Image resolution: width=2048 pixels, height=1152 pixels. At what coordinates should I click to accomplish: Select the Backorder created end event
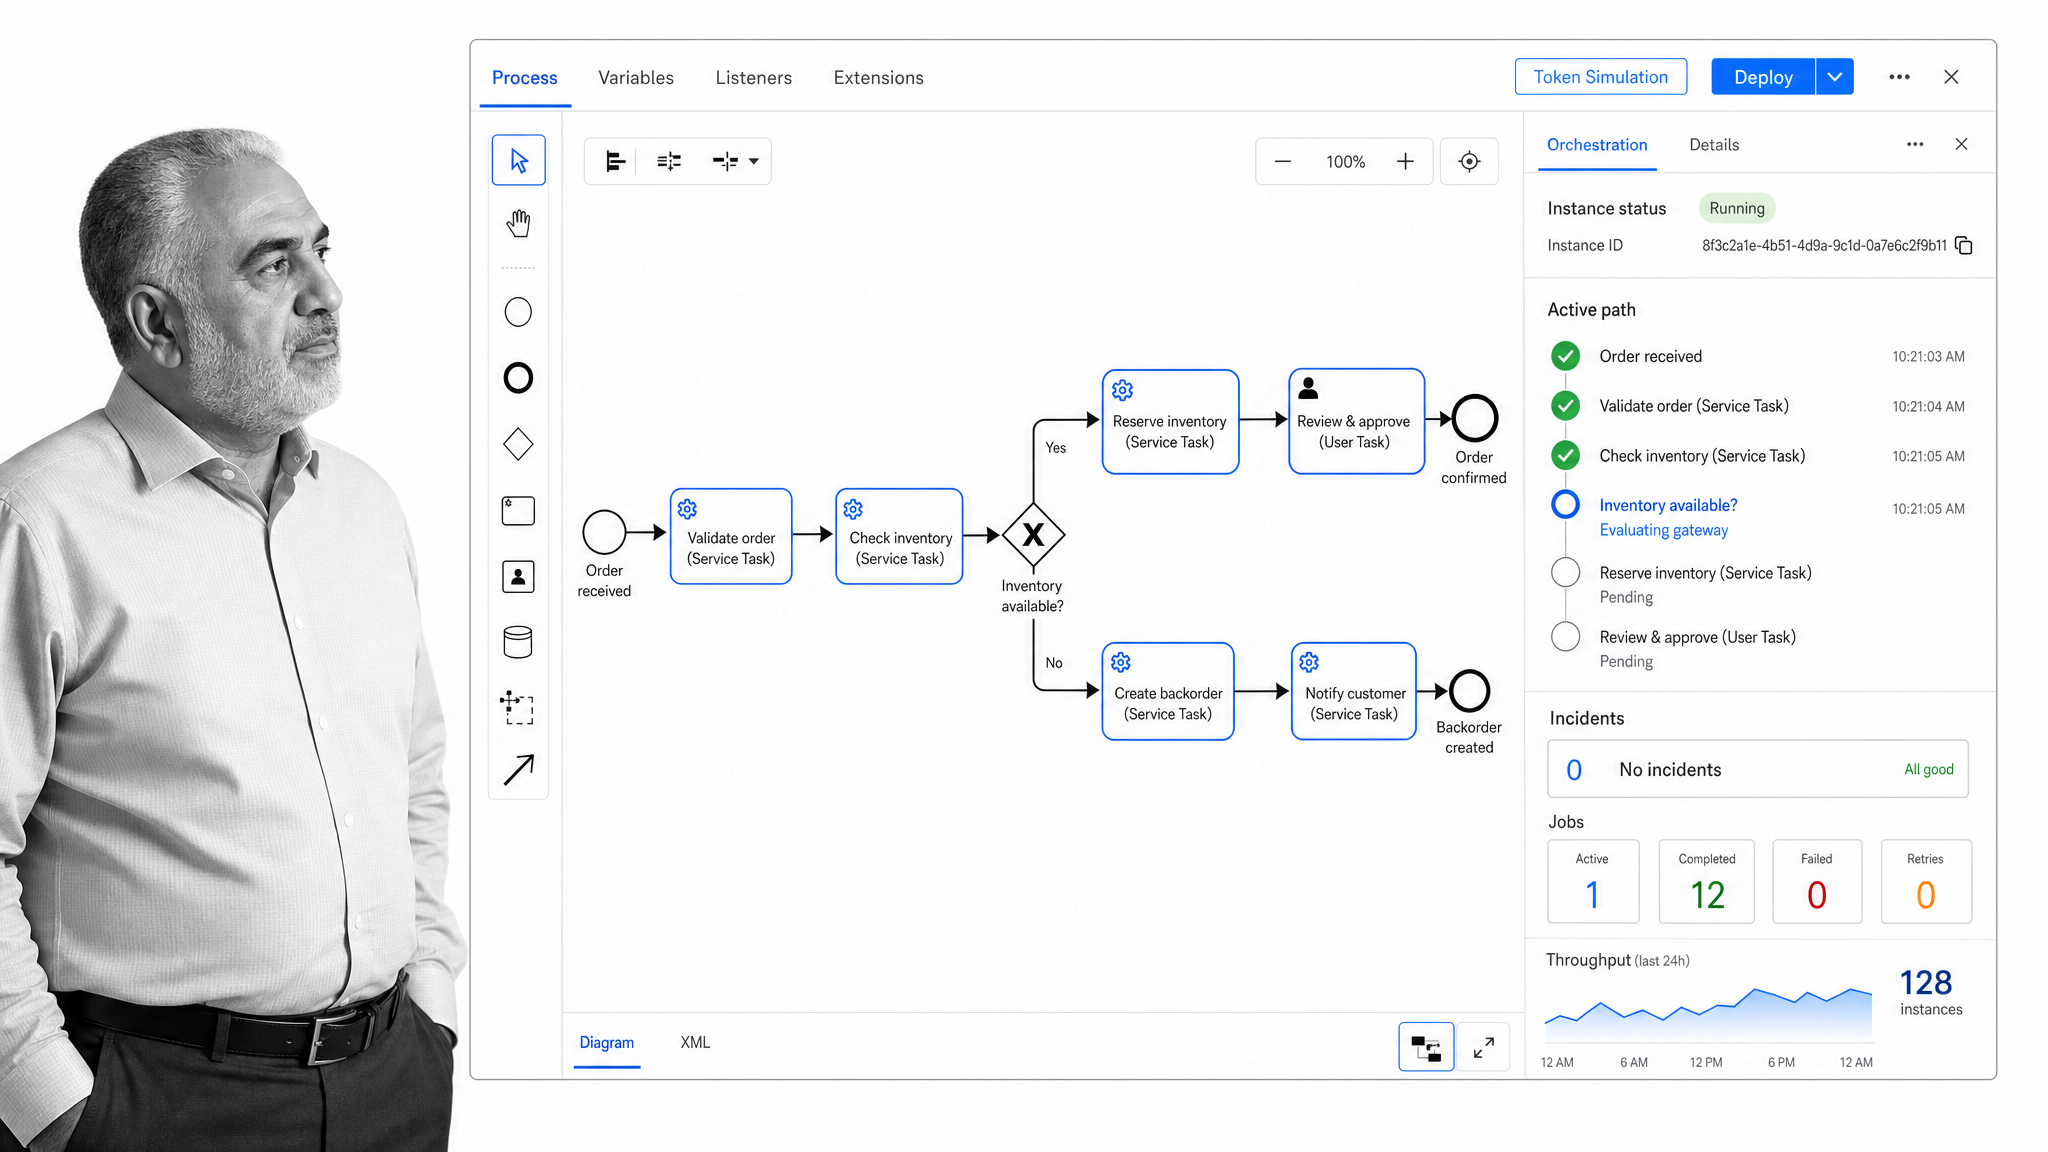tap(1469, 690)
